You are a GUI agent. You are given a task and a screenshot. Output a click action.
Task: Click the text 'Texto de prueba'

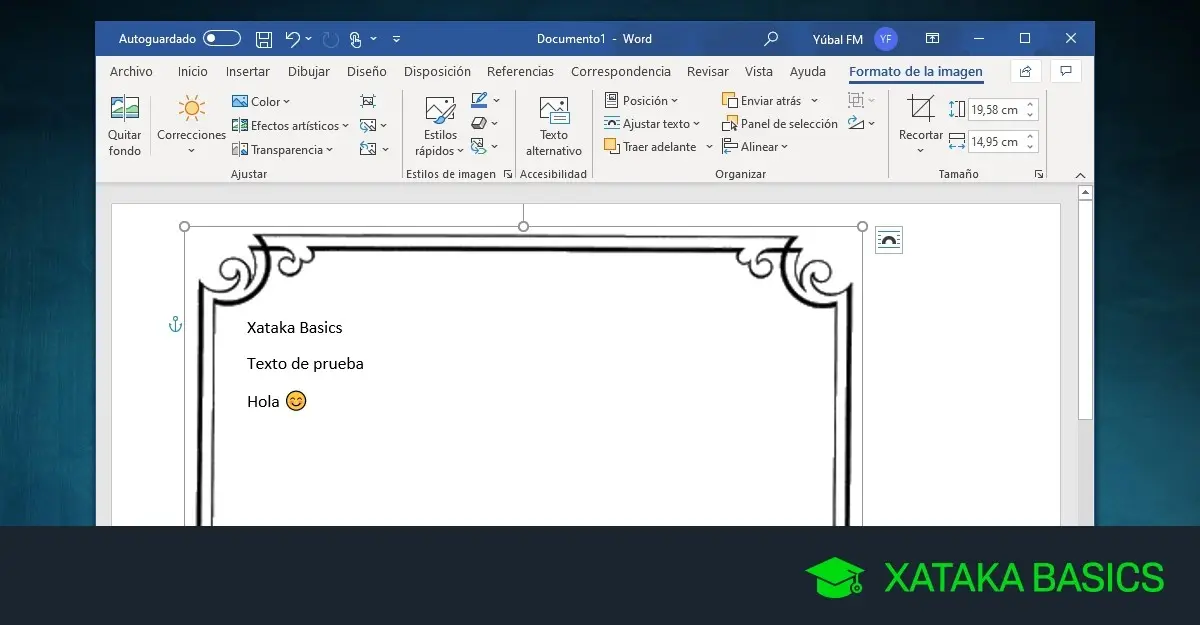pos(305,363)
